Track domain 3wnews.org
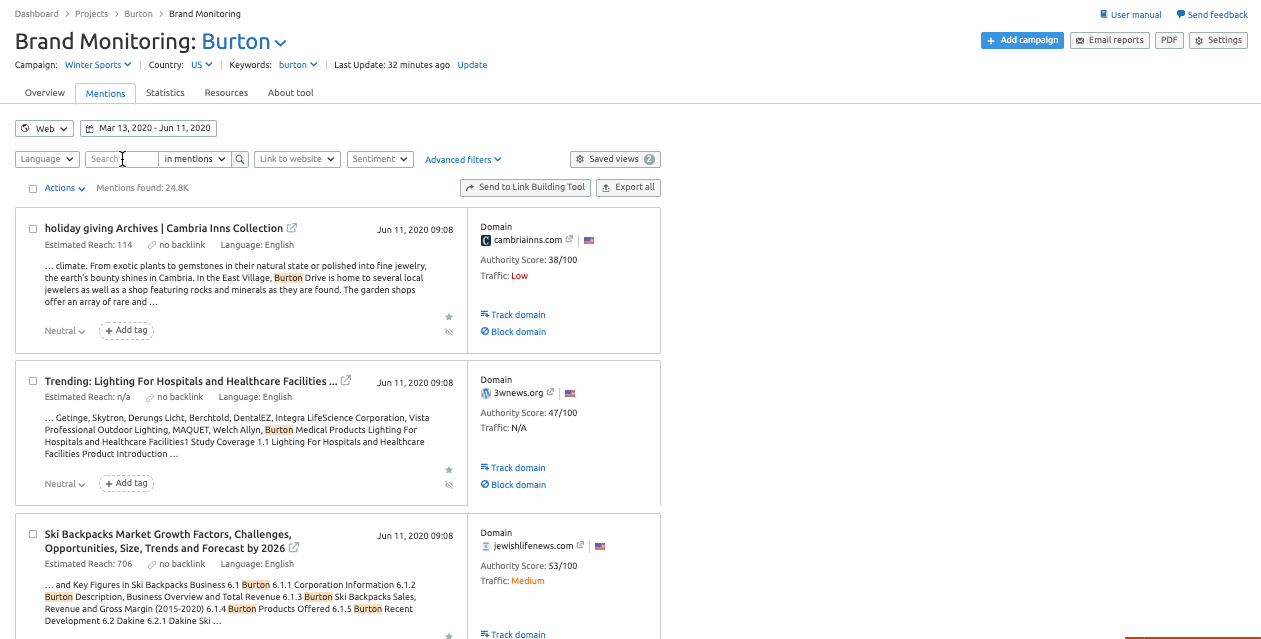Screen dimensions: 1261x639 pyautogui.click(x=513, y=468)
